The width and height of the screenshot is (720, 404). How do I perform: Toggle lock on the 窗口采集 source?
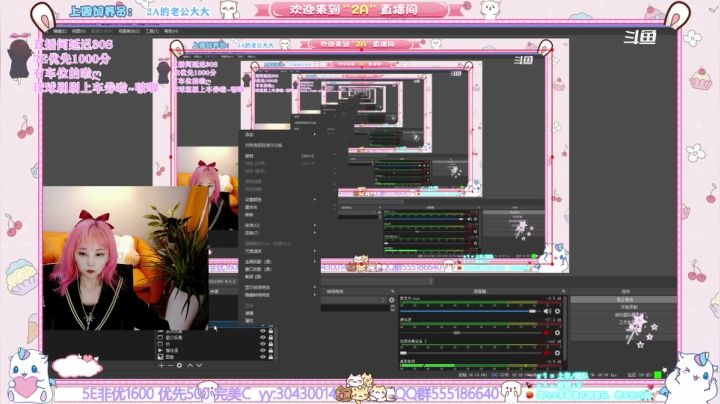pos(270,337)
